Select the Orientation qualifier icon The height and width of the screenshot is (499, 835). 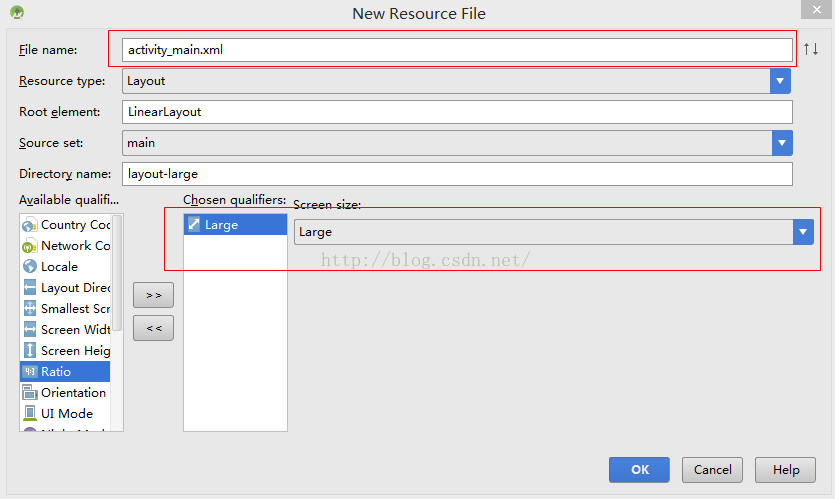29,393
